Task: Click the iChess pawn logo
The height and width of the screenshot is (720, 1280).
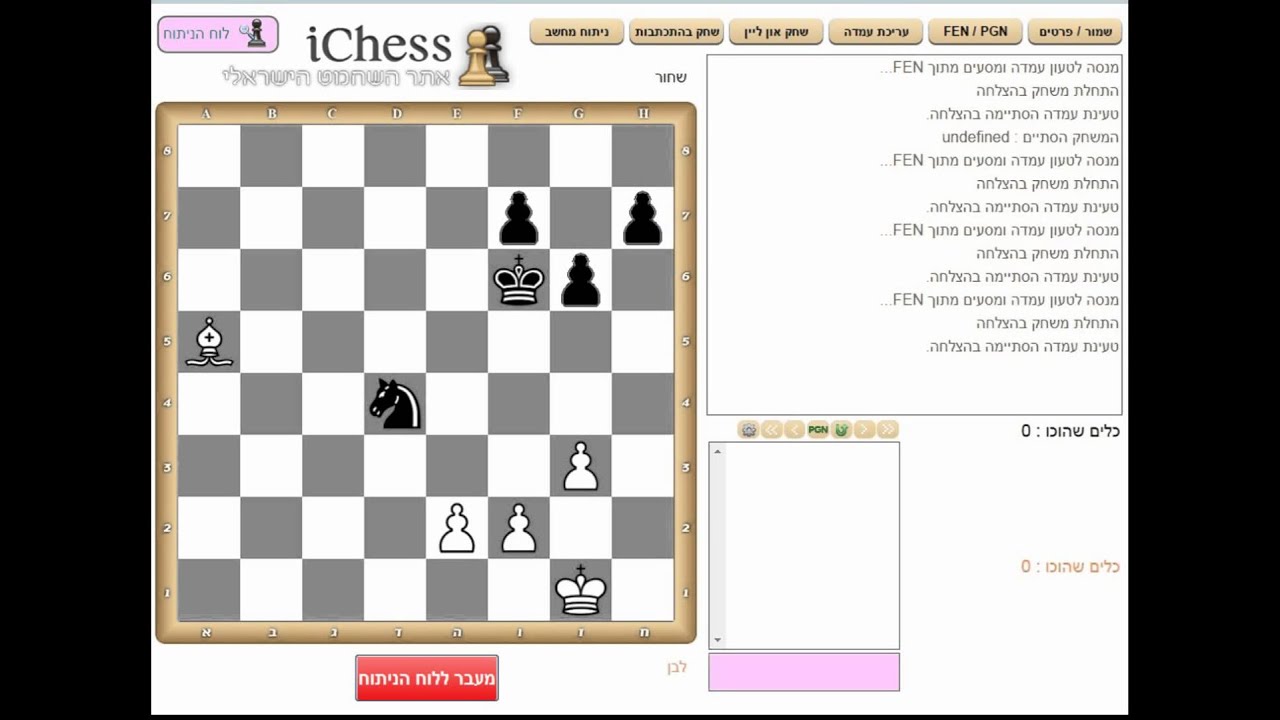Action: click(484, 56)
